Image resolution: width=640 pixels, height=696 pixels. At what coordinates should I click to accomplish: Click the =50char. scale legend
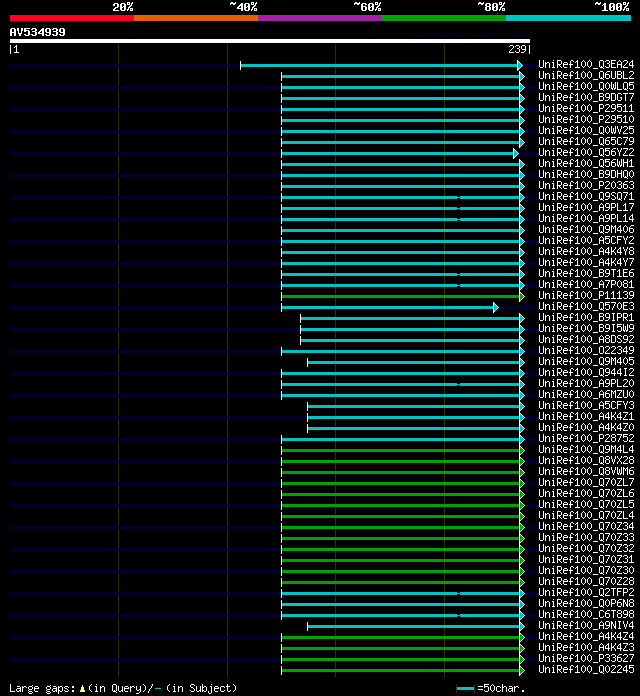coord(491,688)
